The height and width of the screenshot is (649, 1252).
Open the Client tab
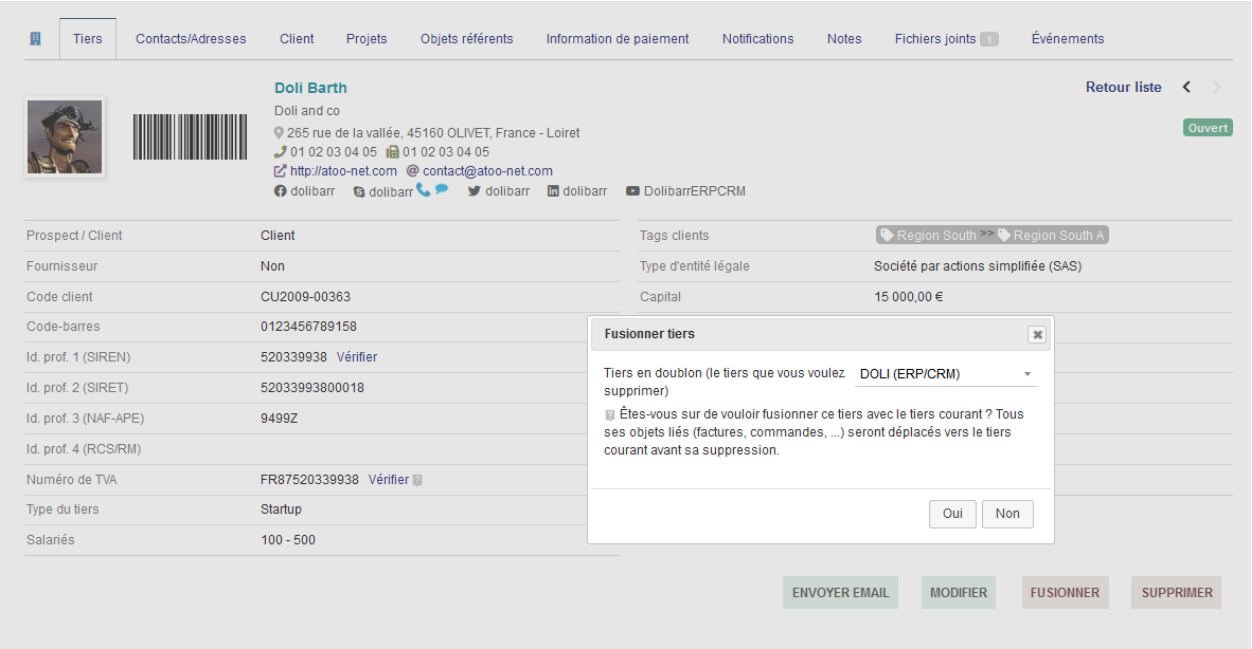tap(297, 39)
